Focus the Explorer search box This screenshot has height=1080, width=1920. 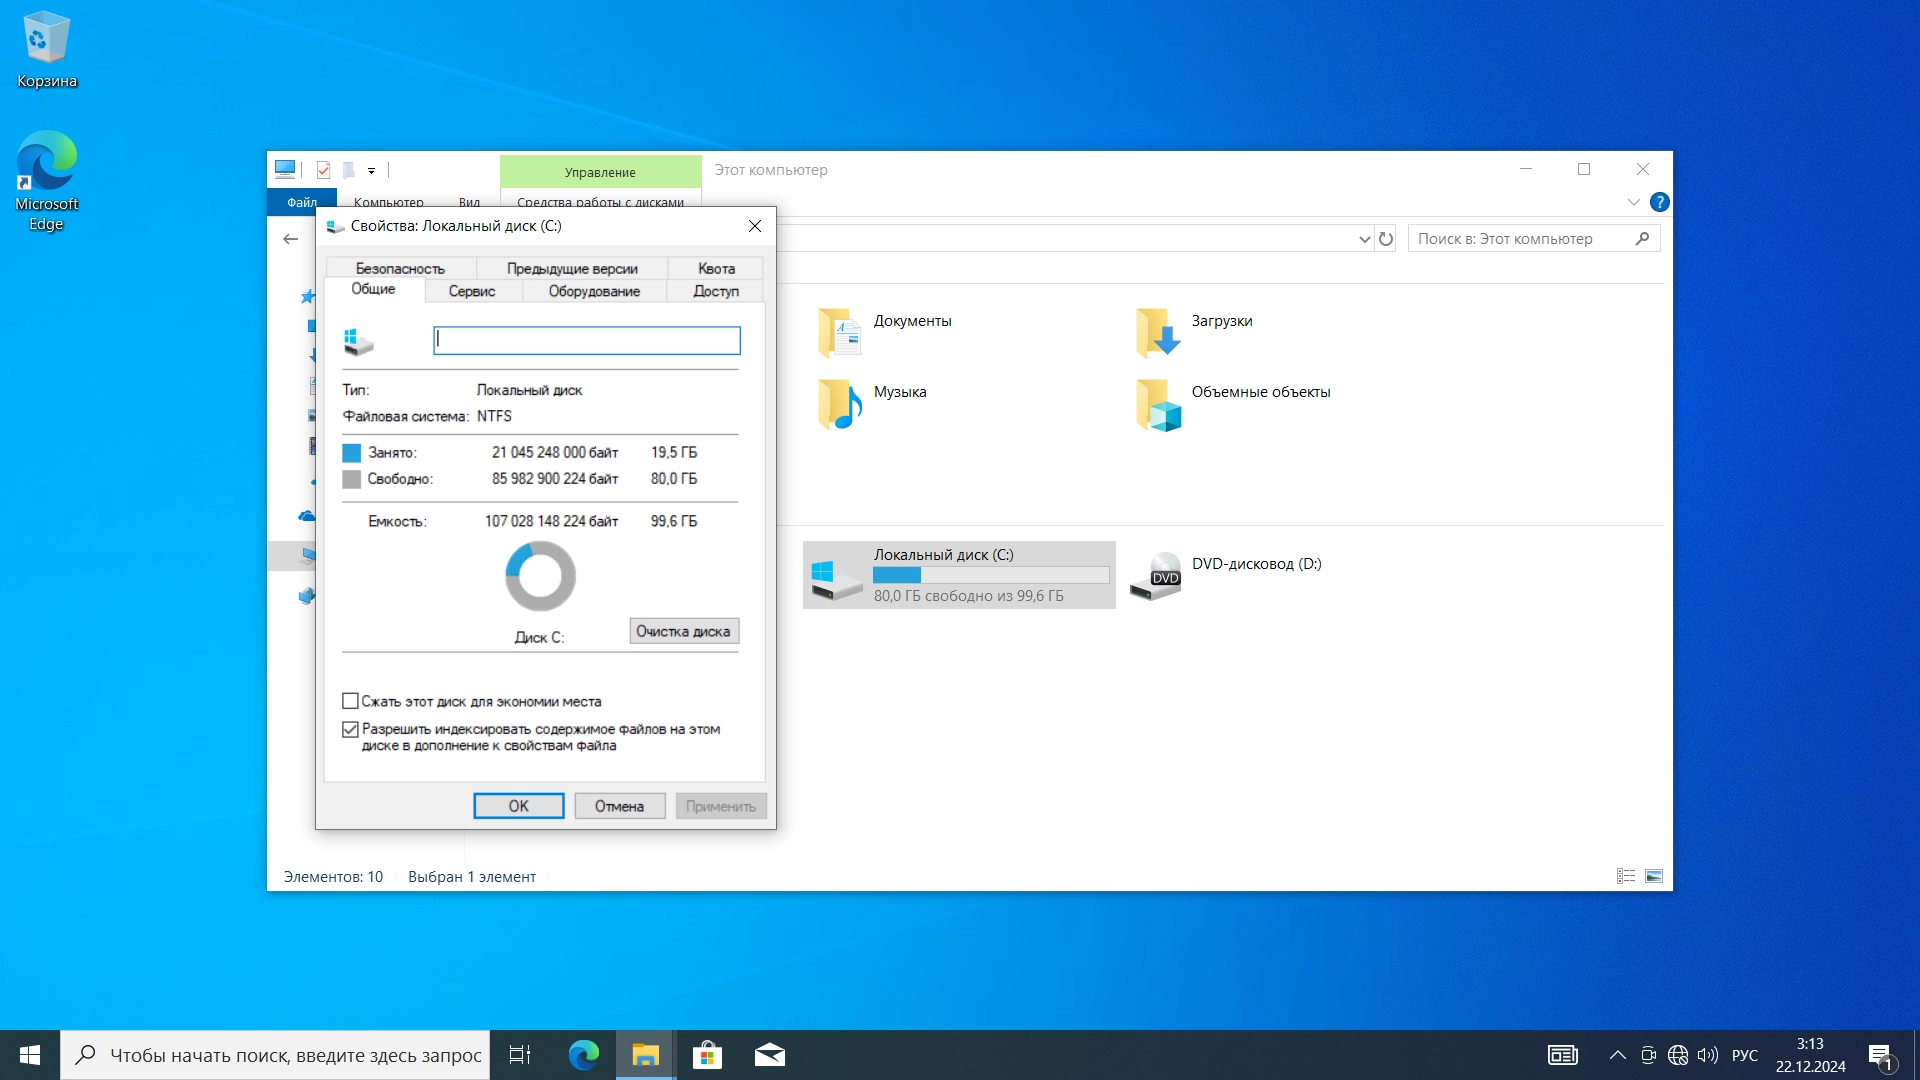pyautogui.click(x=1534, y=238)
